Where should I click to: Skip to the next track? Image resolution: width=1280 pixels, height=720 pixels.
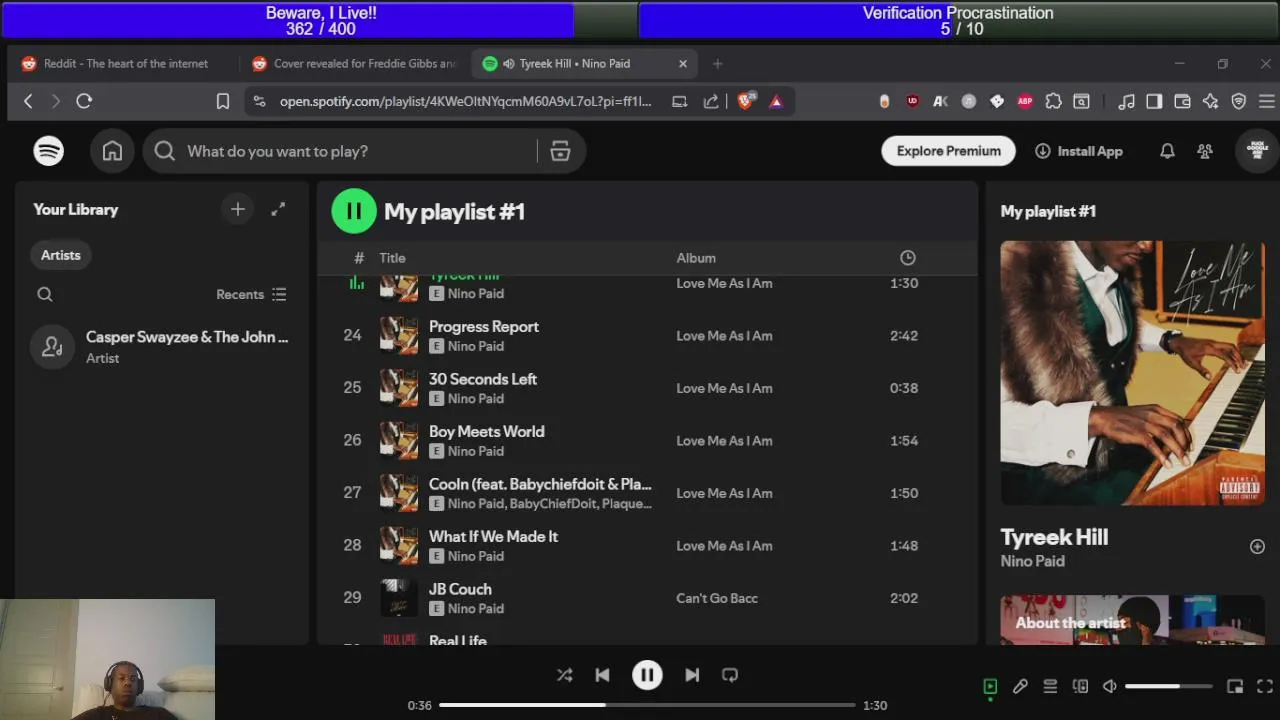692,675
